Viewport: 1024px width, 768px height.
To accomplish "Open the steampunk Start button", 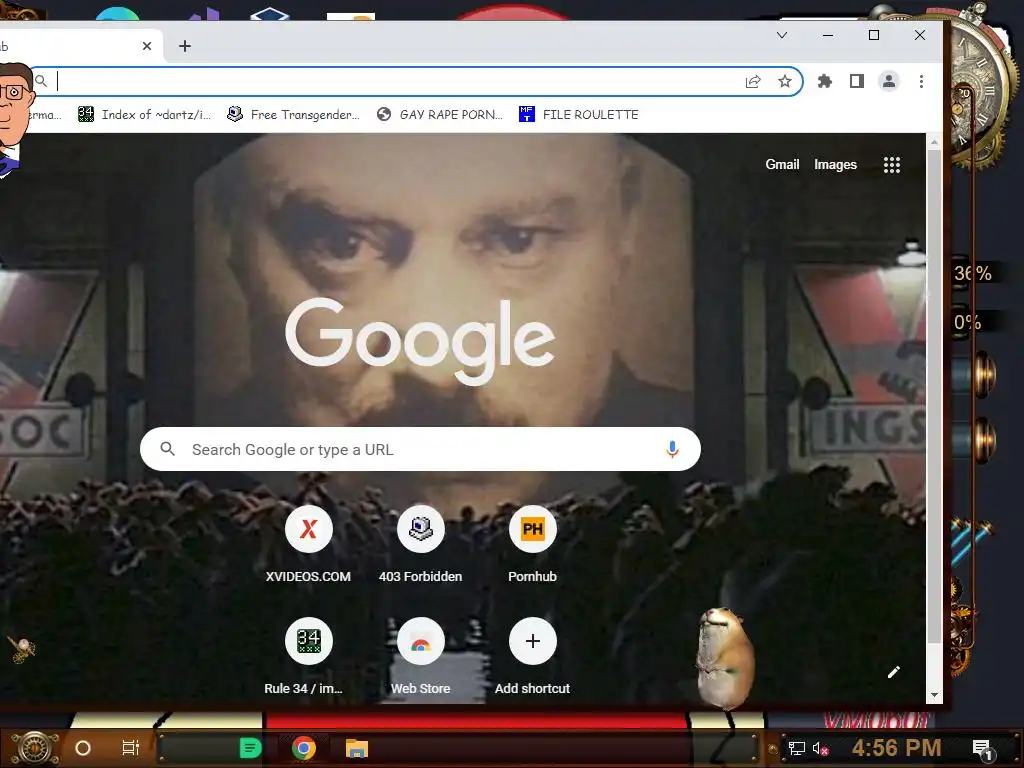I will 35,748.
